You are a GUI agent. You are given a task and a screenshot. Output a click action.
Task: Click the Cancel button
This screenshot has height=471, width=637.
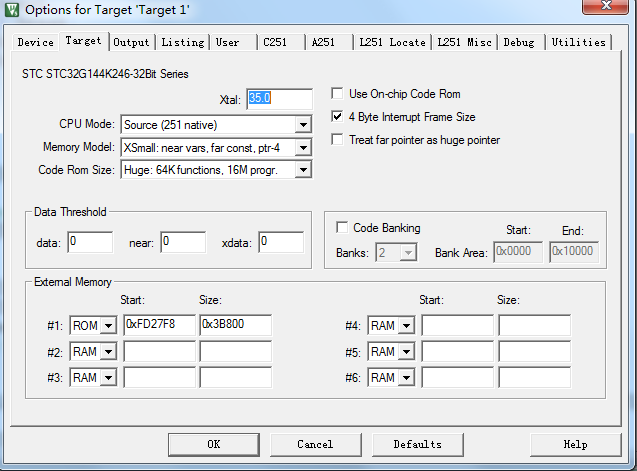coord(316,445)
